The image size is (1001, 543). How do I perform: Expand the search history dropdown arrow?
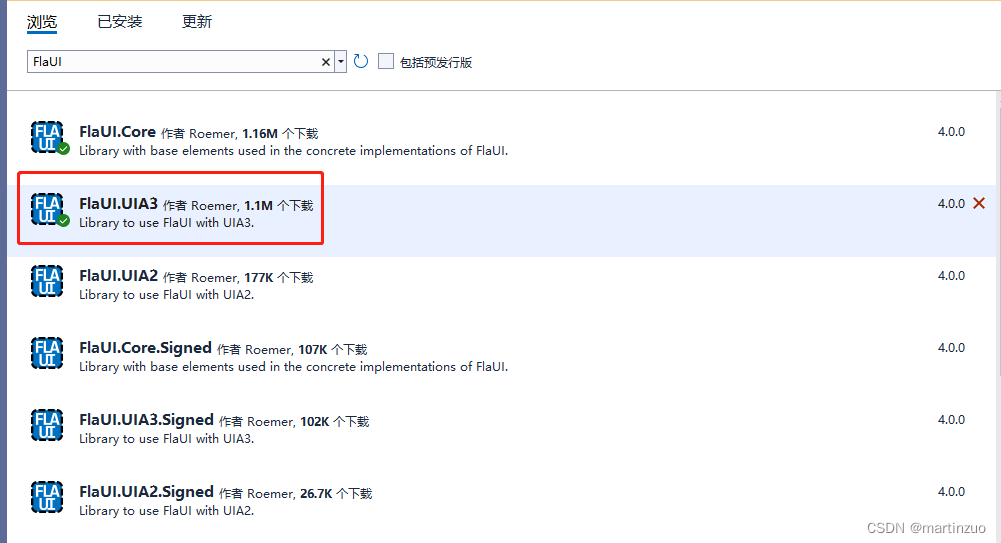(341, 62)
